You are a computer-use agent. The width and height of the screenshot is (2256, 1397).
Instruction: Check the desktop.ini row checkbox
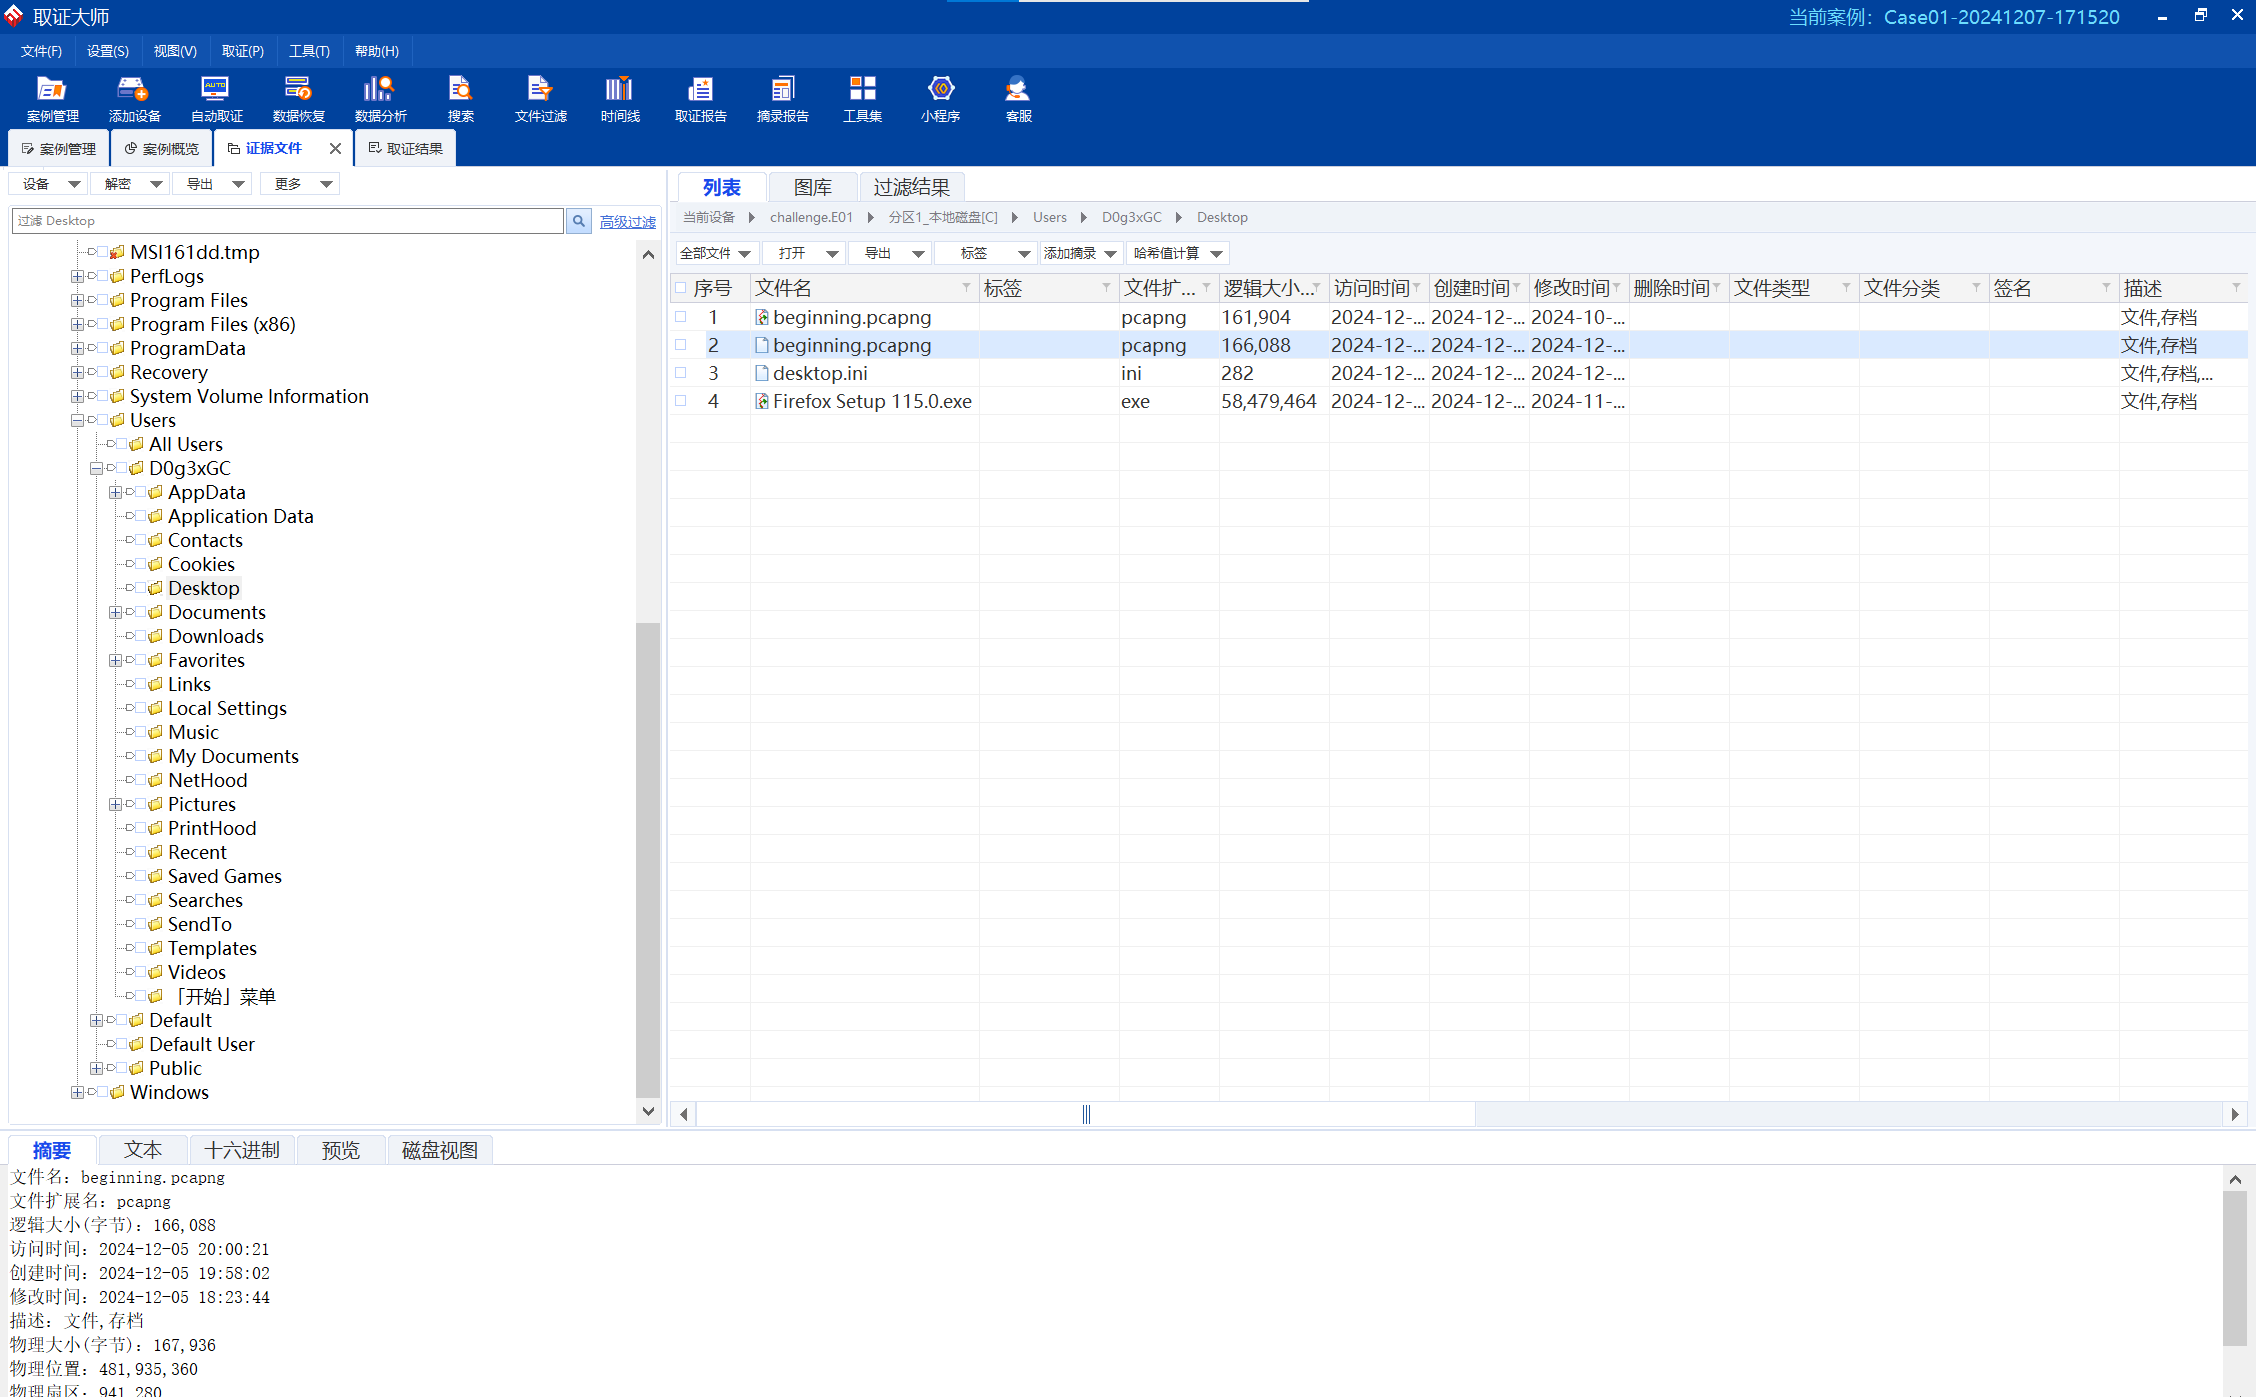click(x=681, y=373)
